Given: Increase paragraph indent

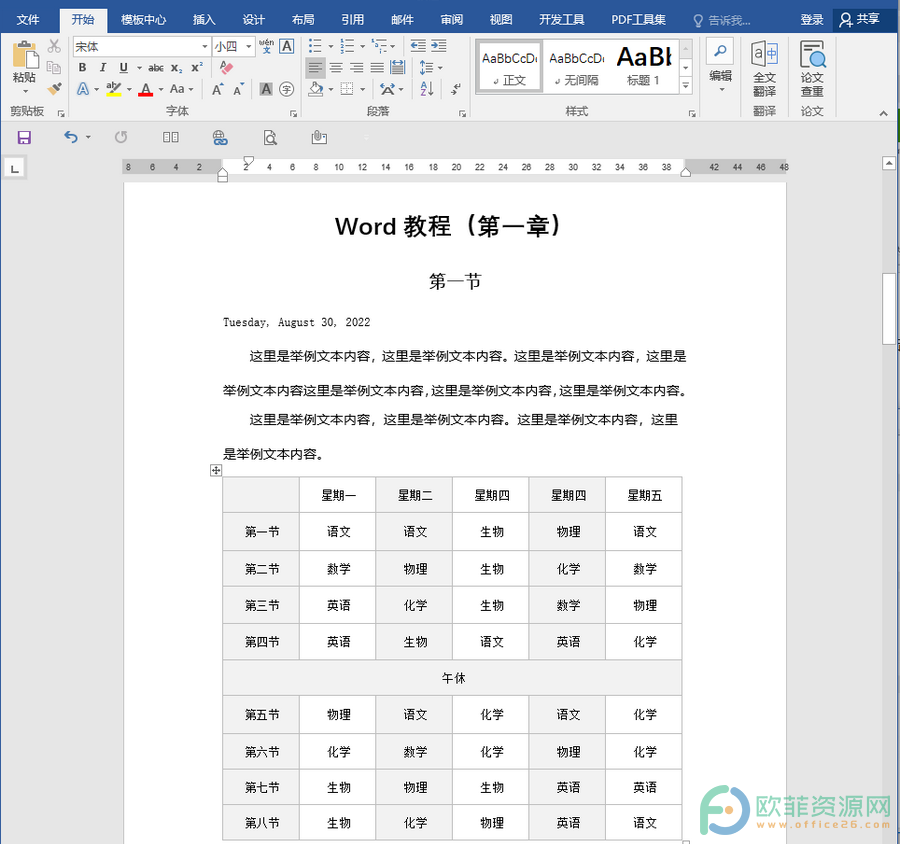Looking at the screenshot, I should [439, 46].
